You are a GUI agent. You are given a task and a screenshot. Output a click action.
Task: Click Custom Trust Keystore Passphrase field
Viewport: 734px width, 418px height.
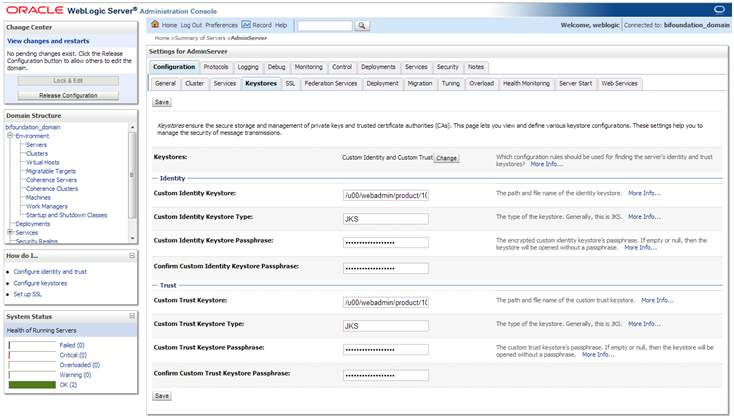click(x=386, y=350)
